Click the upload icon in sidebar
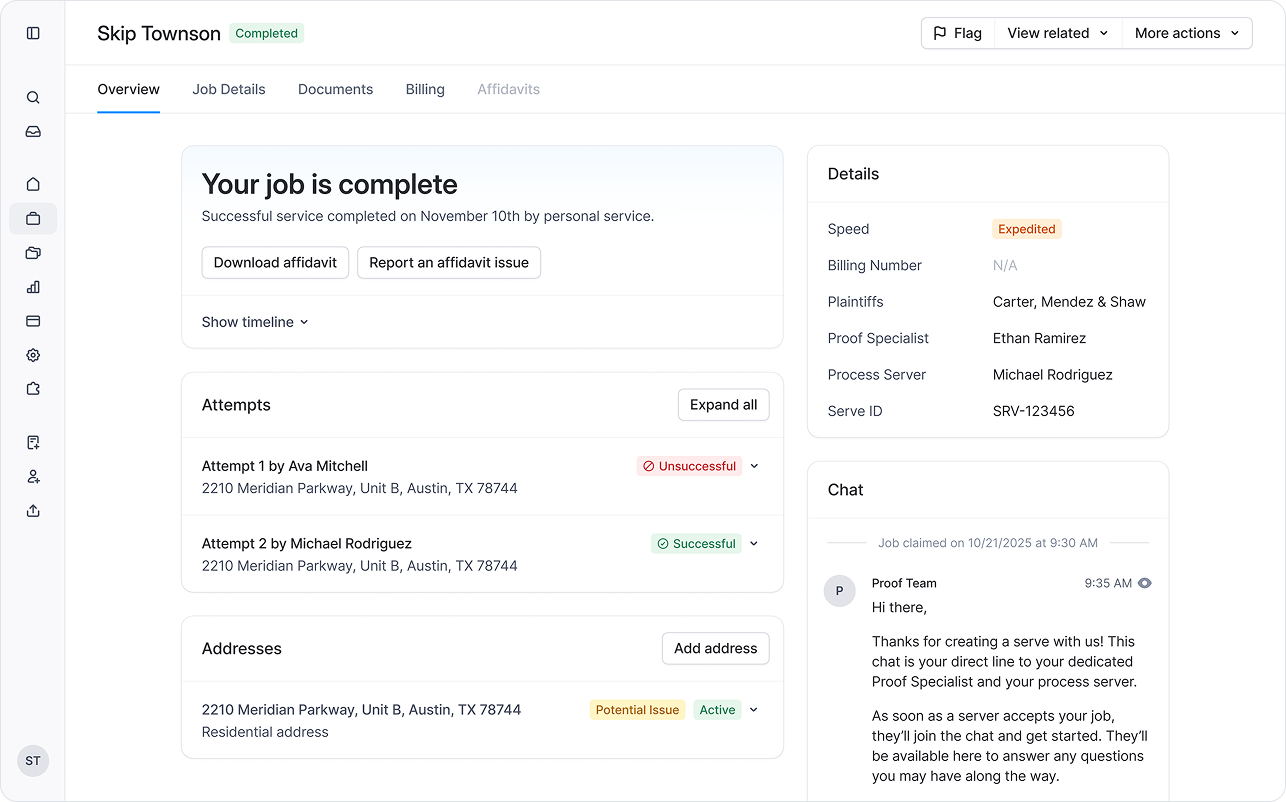The height and width of the screenshot is (802, 1286). click(x=33, y=511)
